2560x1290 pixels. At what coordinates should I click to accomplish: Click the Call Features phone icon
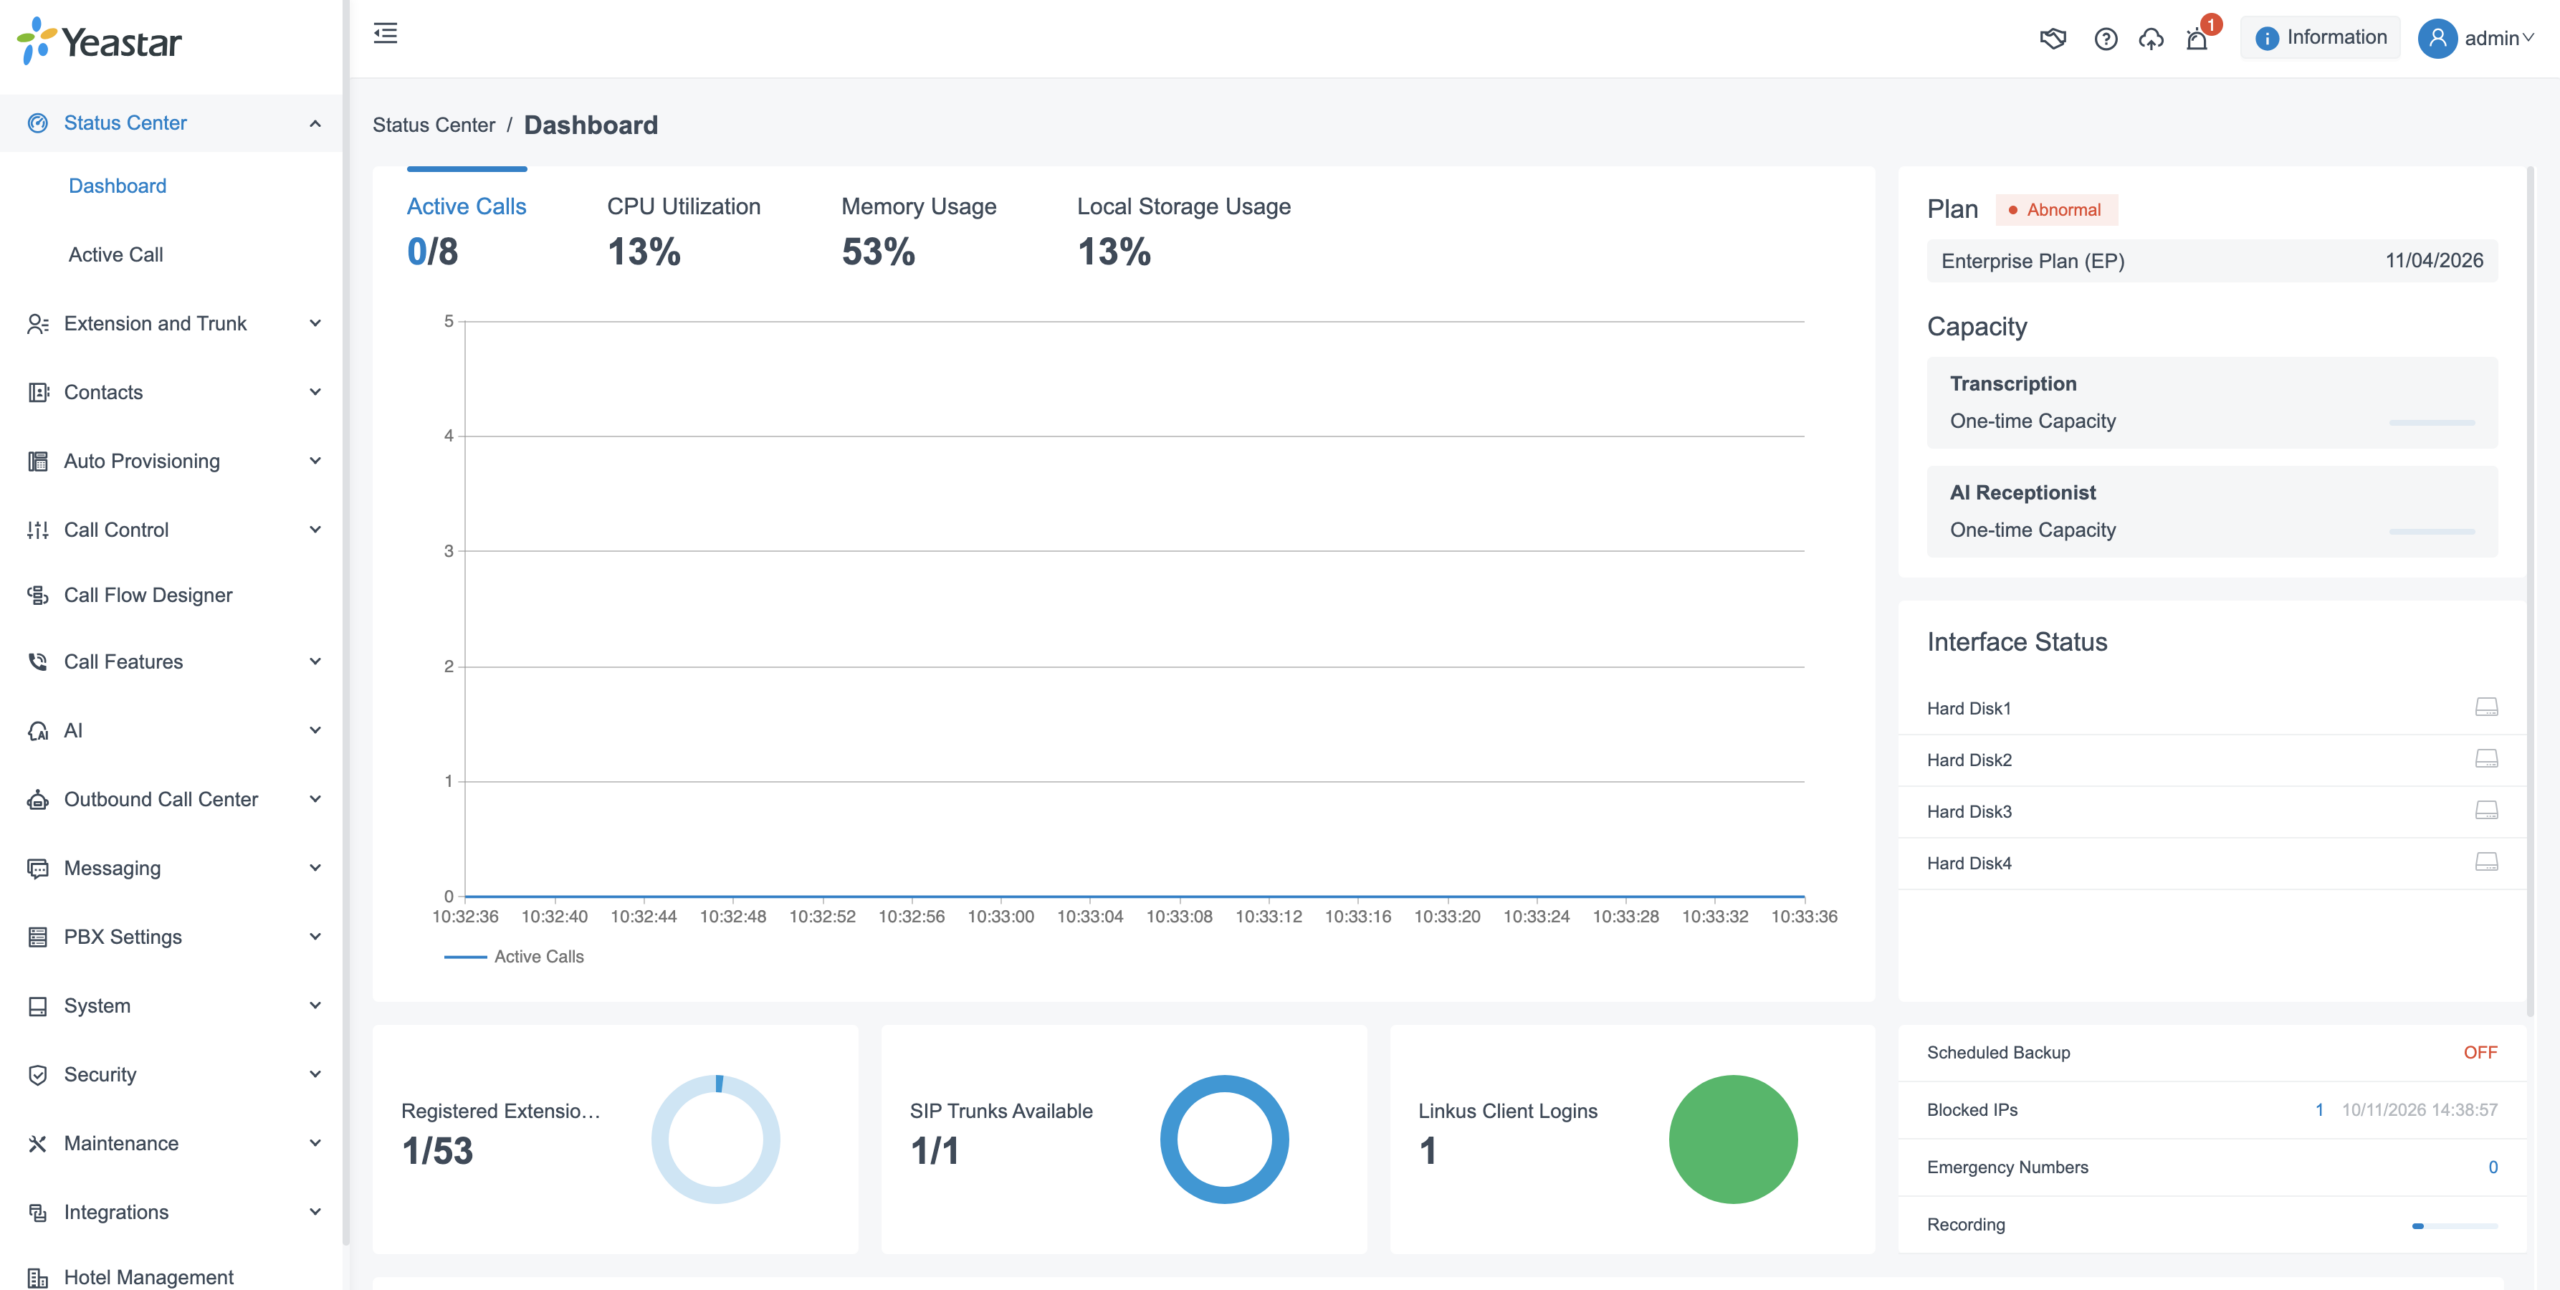(x=38, y=662)
